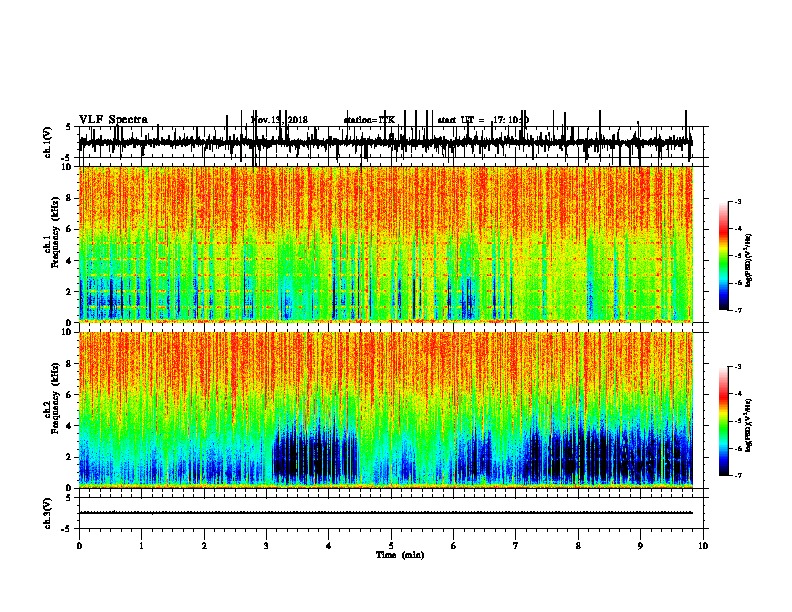Image resolution: width=792 pixels, height=612 pixels.
Task: Click the ch.1 spectrogram panel
Action: (x=386, y=244)
